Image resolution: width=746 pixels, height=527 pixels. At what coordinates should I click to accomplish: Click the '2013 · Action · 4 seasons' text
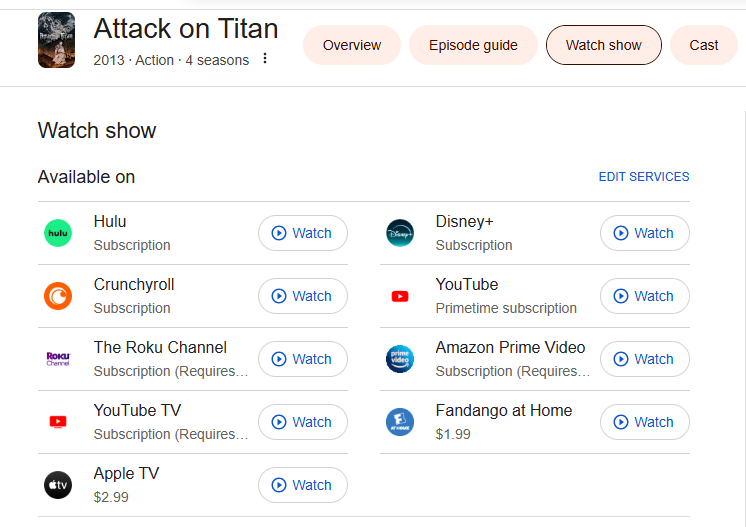click(x=171, y=60)
